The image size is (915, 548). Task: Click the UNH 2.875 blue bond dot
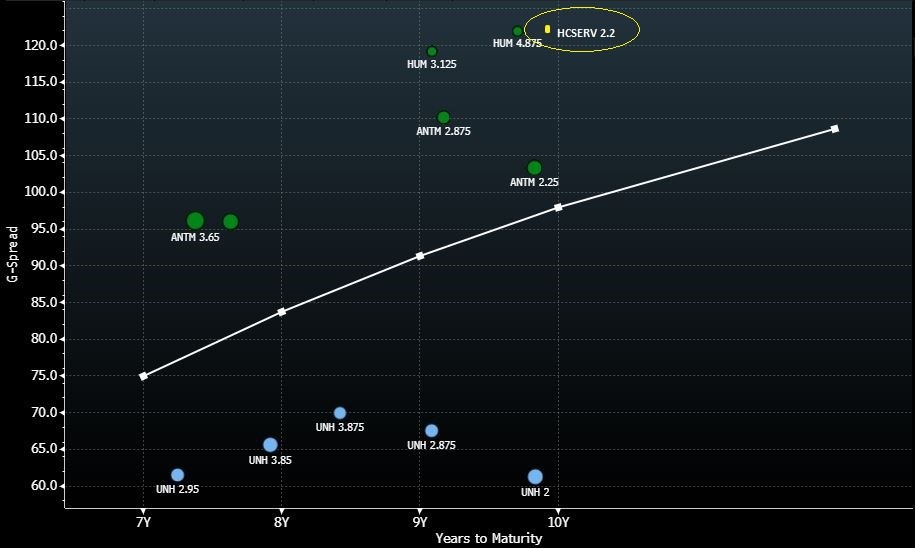(x=431, y=431)
